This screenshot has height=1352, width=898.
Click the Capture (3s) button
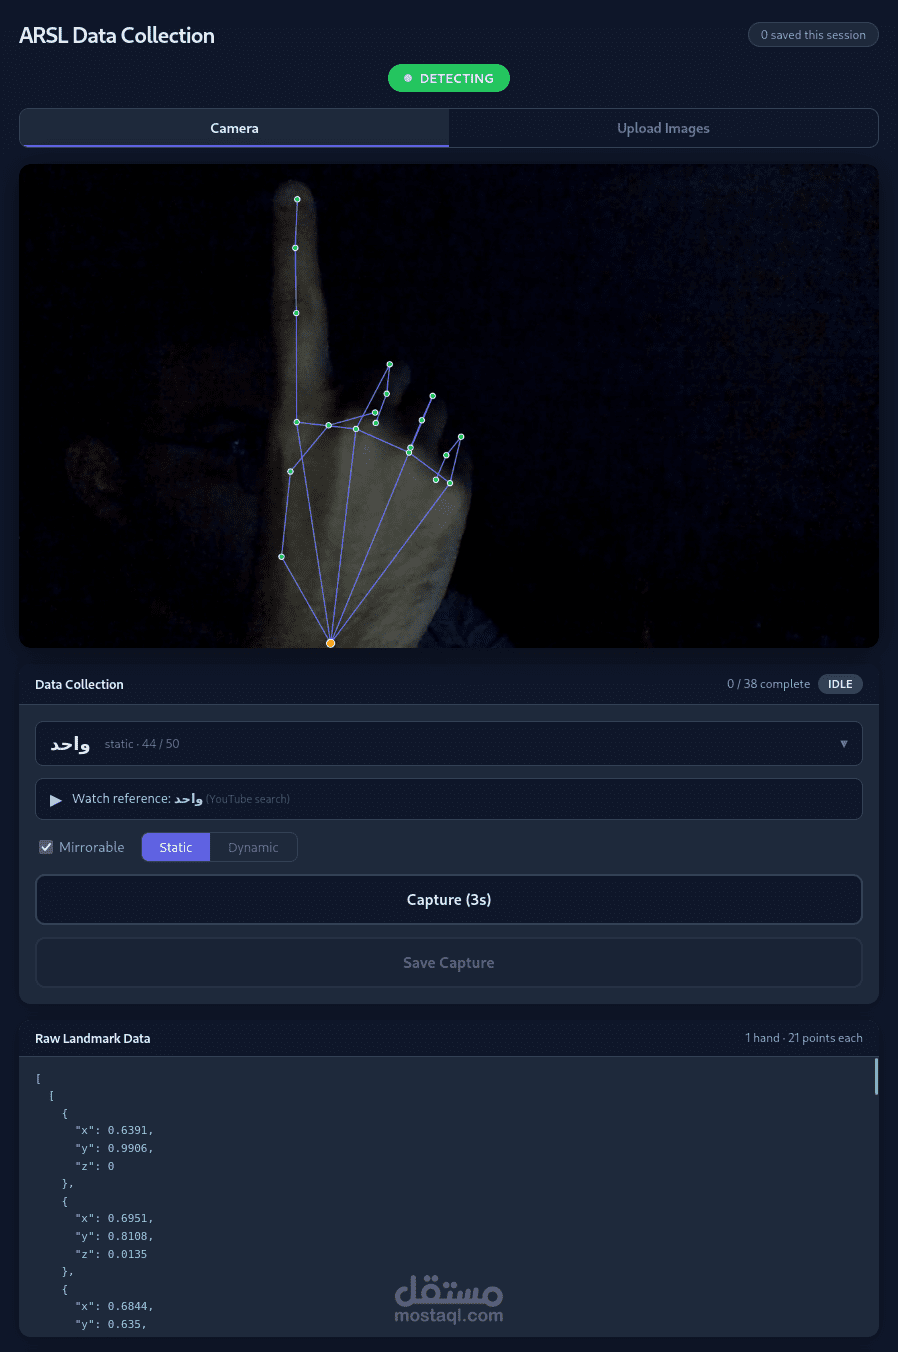pyautogui.click(x=449, y=900)
